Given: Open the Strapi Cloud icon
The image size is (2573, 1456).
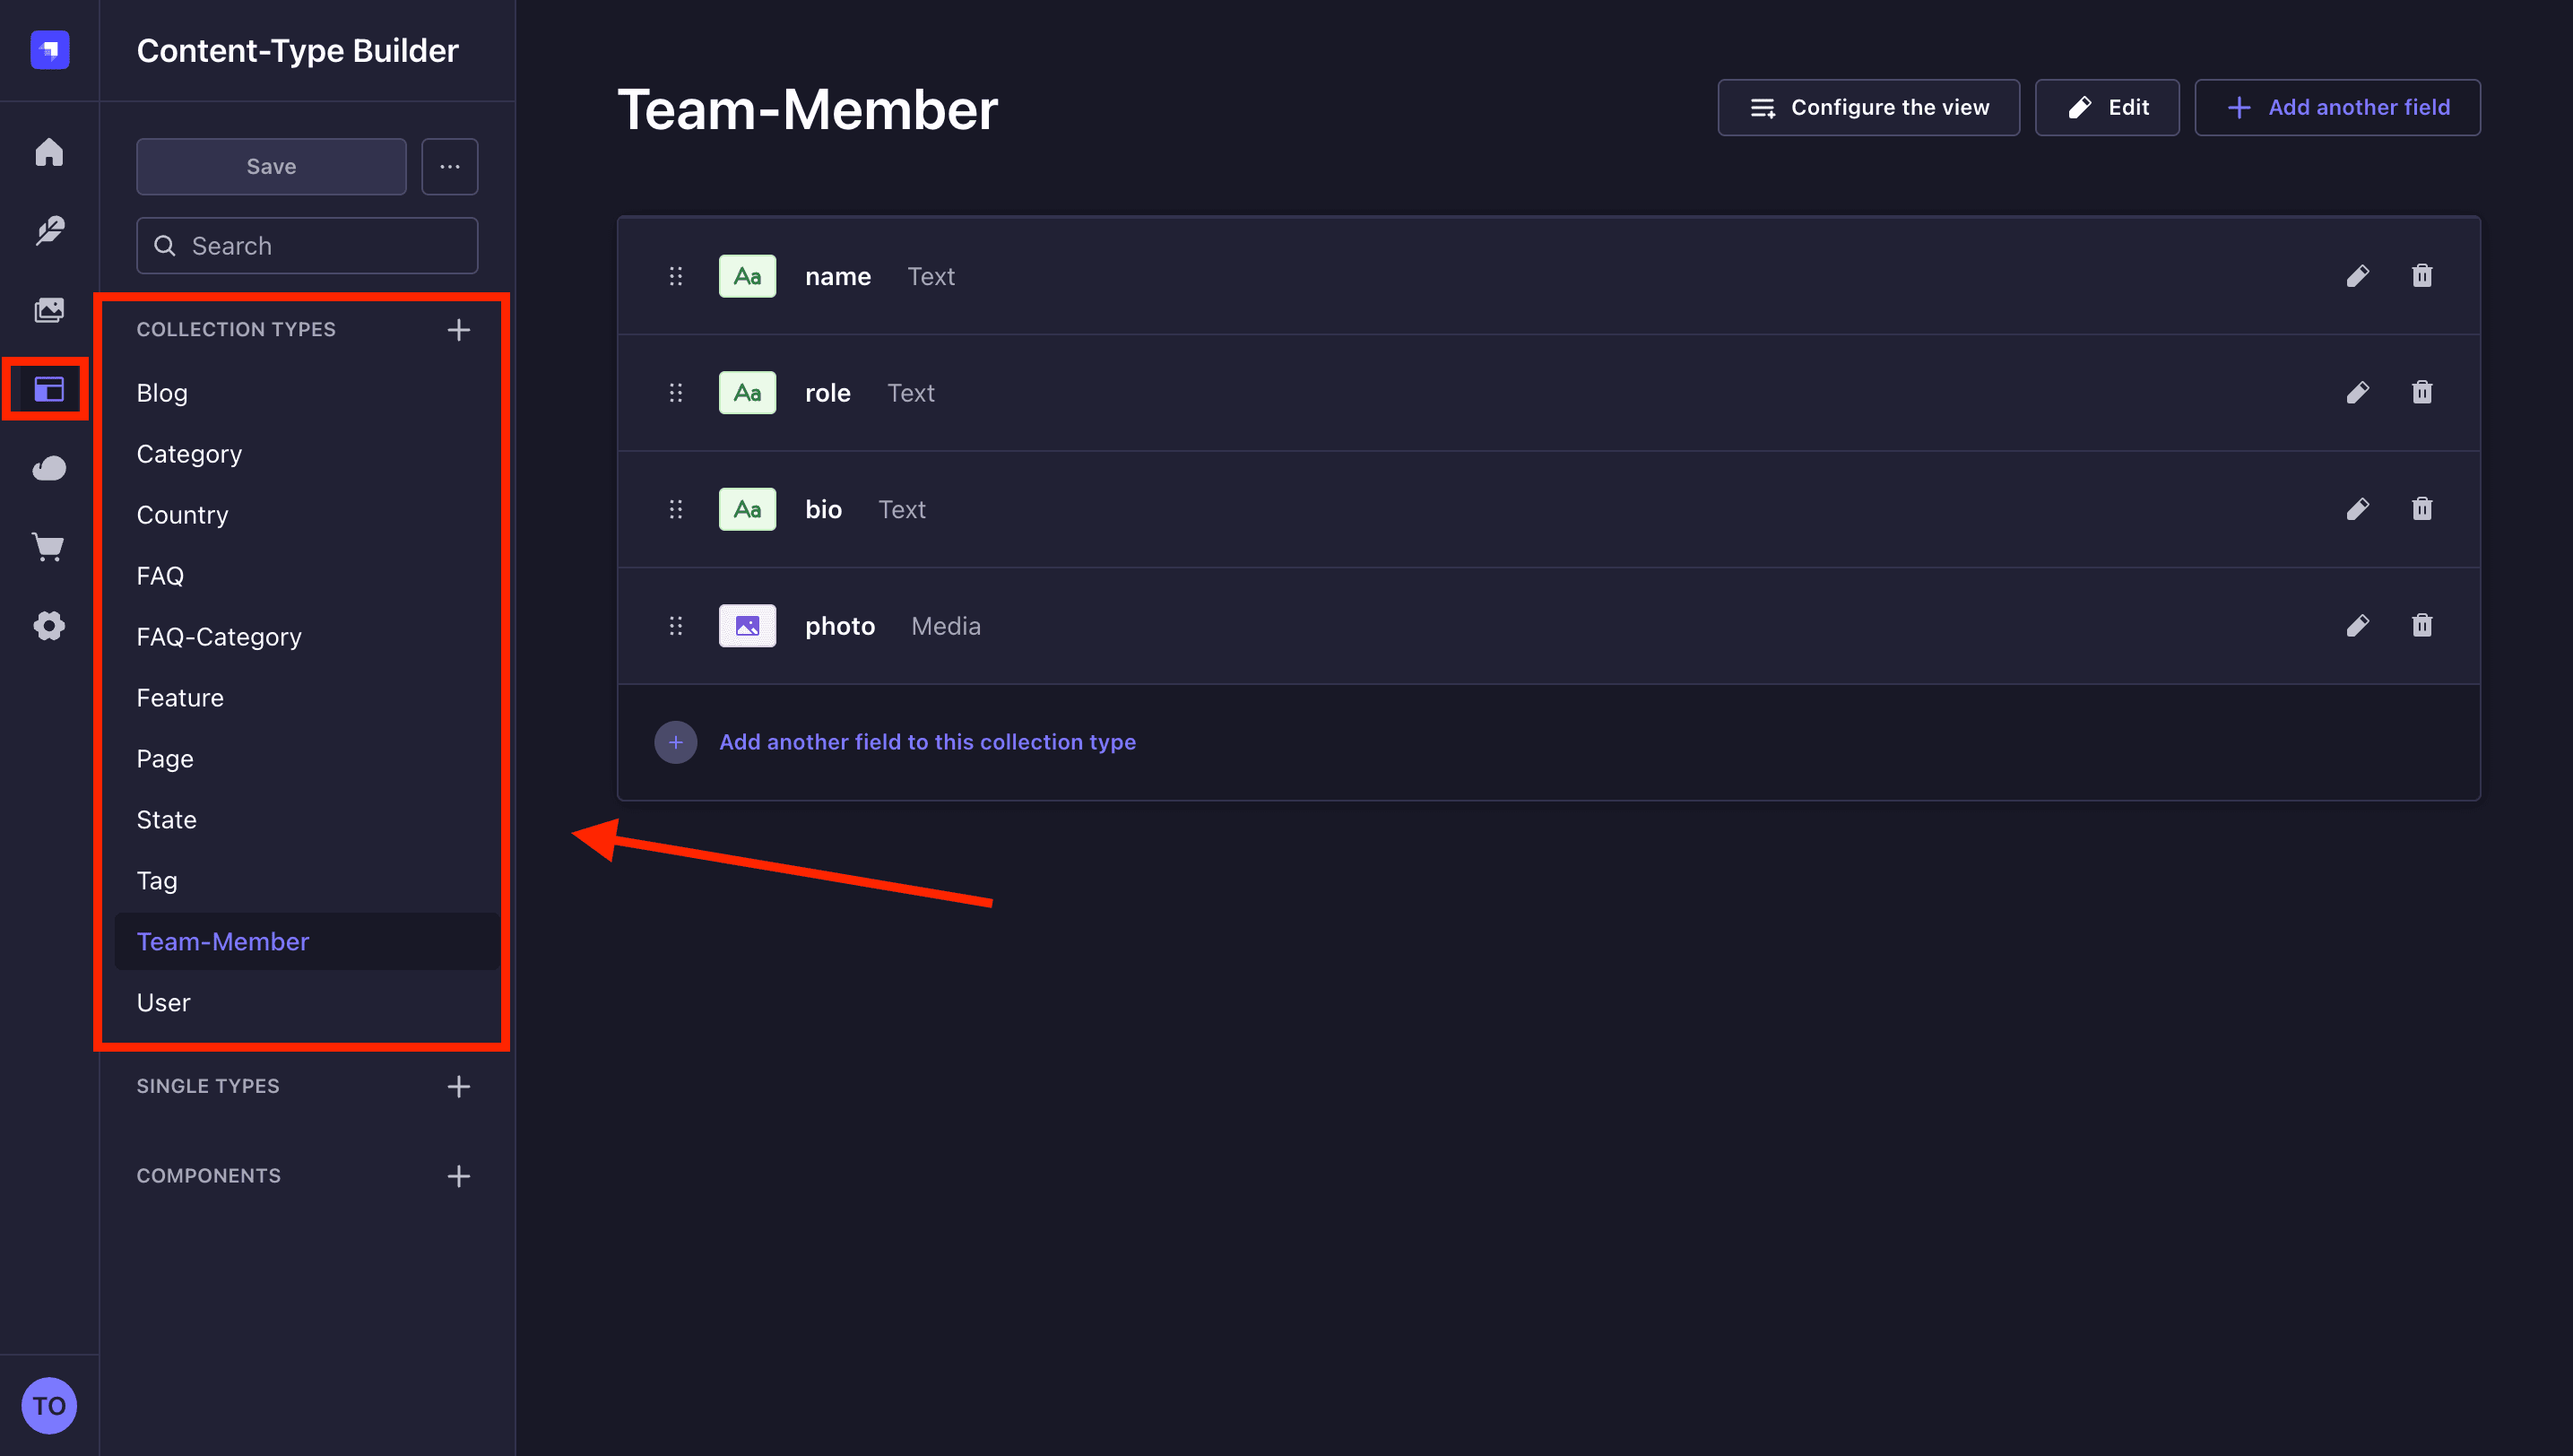Looking at the screenshot, I should tap(49, 468).
